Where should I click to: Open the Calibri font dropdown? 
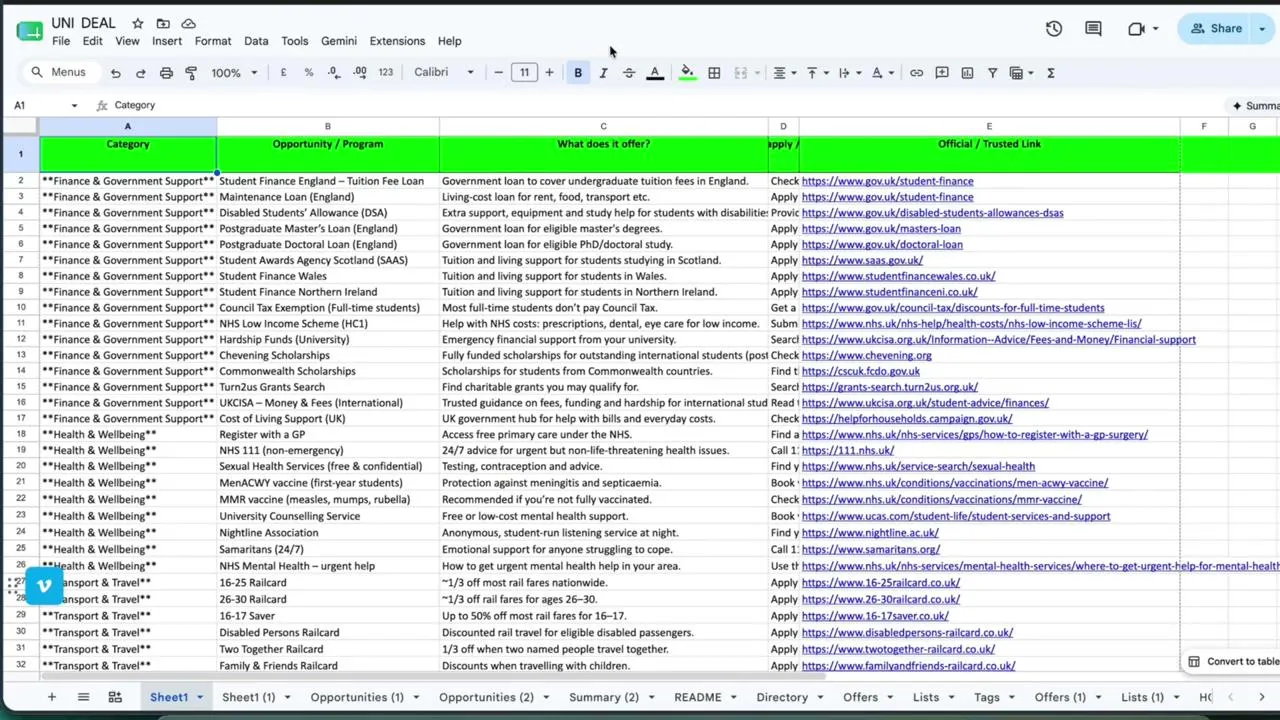point(444,73)
